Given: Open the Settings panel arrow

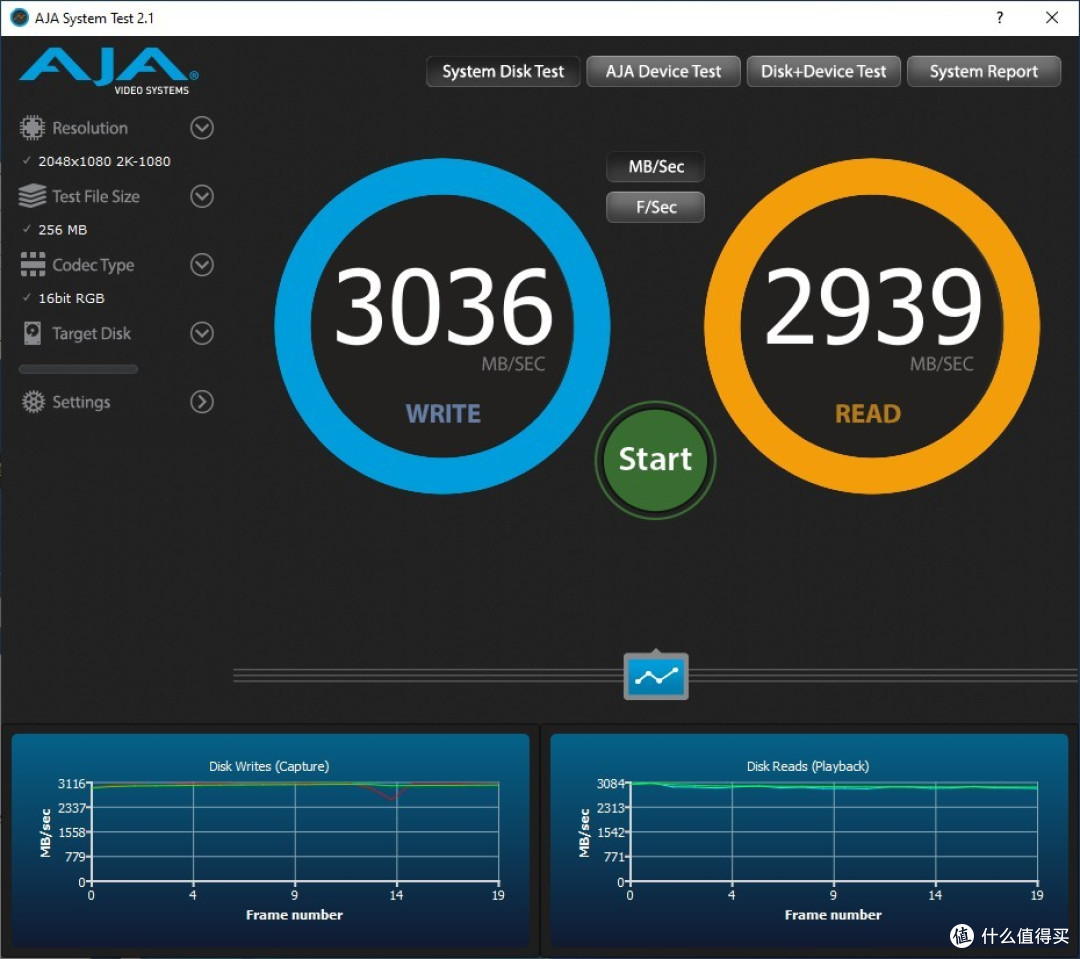Looking at the screenshot, I should coord(202,402).
